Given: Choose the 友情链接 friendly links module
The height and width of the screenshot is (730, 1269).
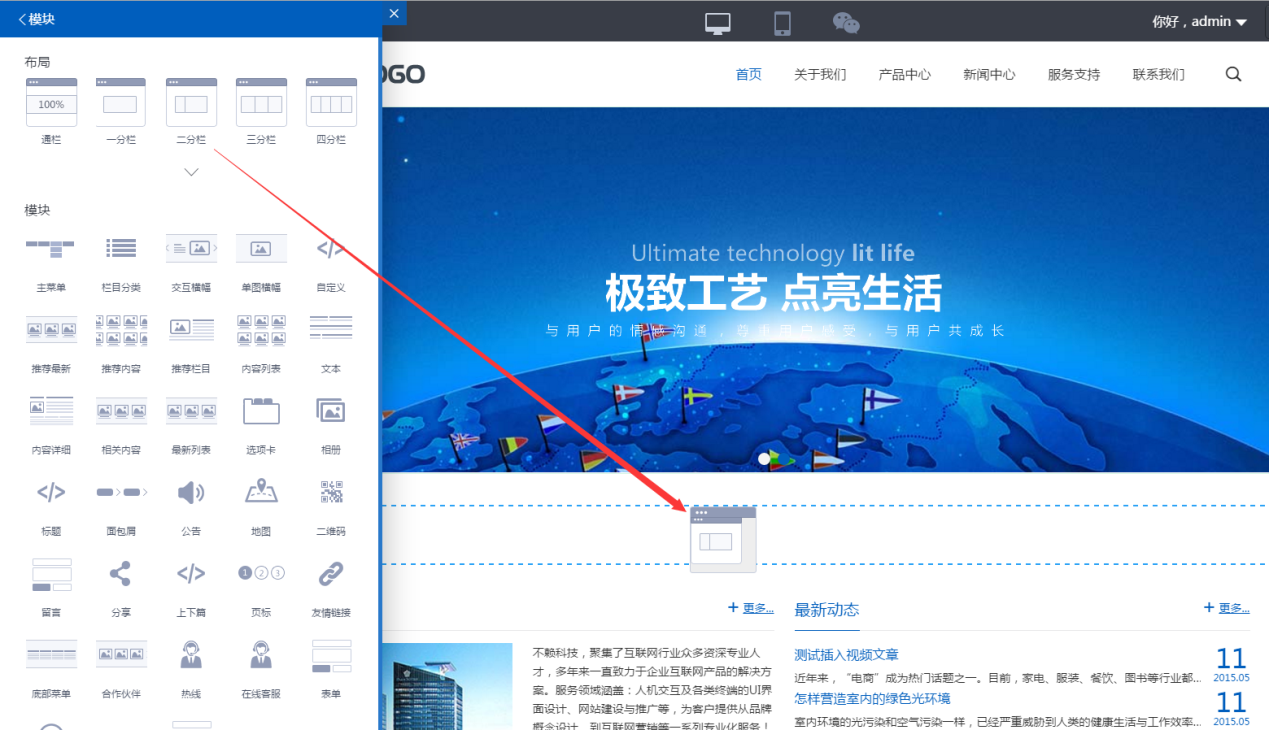Looking at the screenshot, I should (x=331, y=574).
